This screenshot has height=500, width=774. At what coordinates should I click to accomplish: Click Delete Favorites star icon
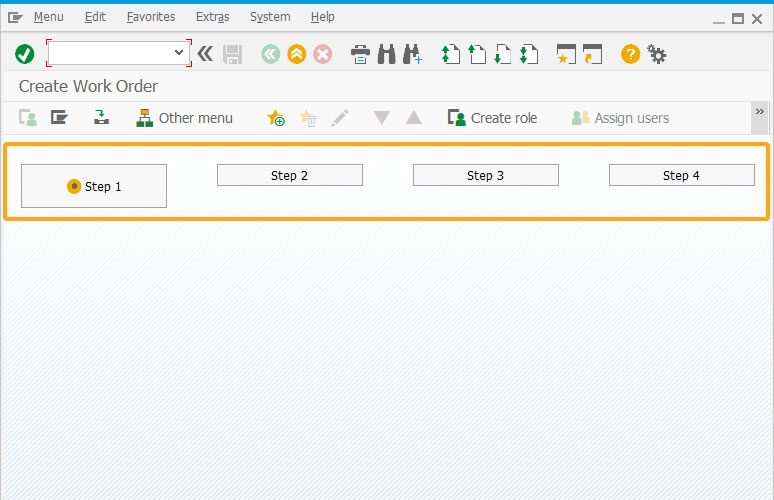point(308,118)
